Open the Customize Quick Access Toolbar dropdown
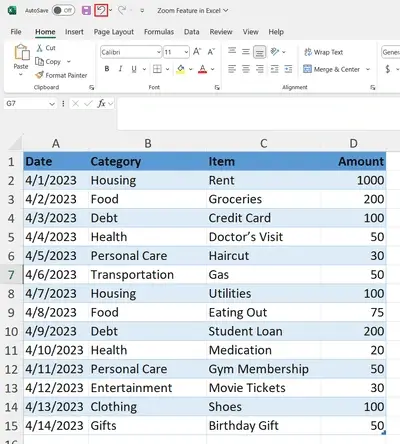This screenshot has width=400, height=444. tap(142, 11)
